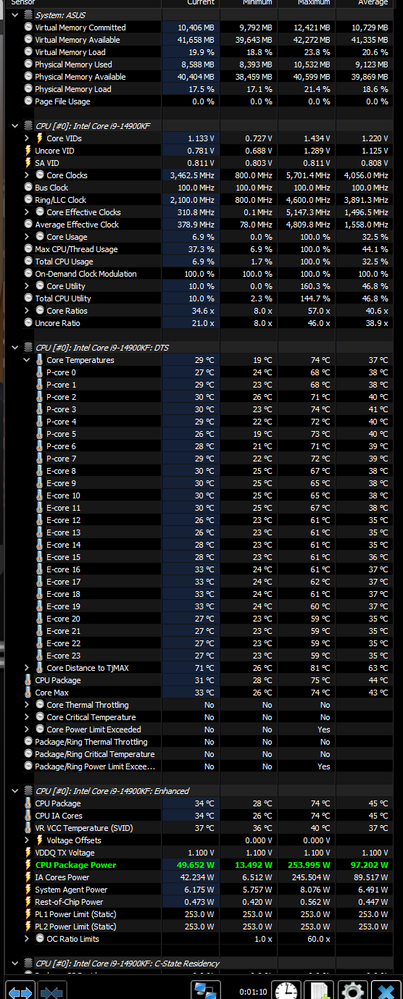
Task: Expand the Core Critical Temperature row
Action: 27,717
